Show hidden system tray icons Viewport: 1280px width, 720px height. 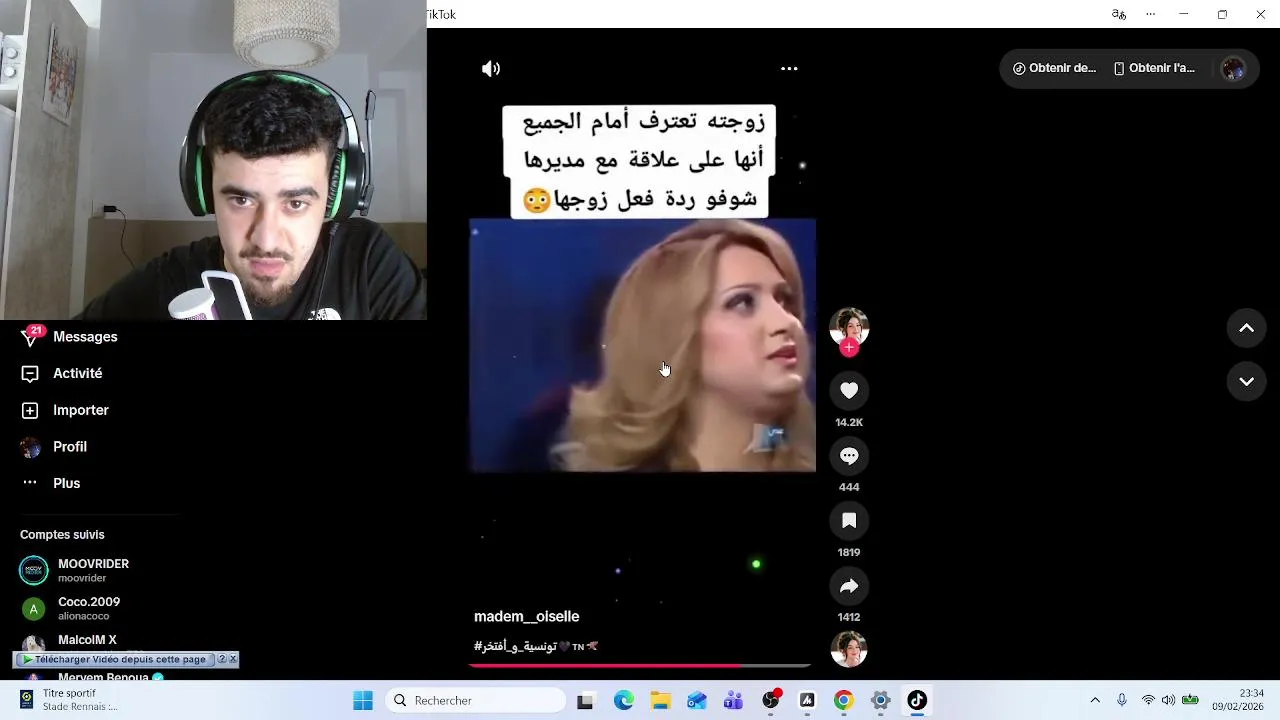1095,701
